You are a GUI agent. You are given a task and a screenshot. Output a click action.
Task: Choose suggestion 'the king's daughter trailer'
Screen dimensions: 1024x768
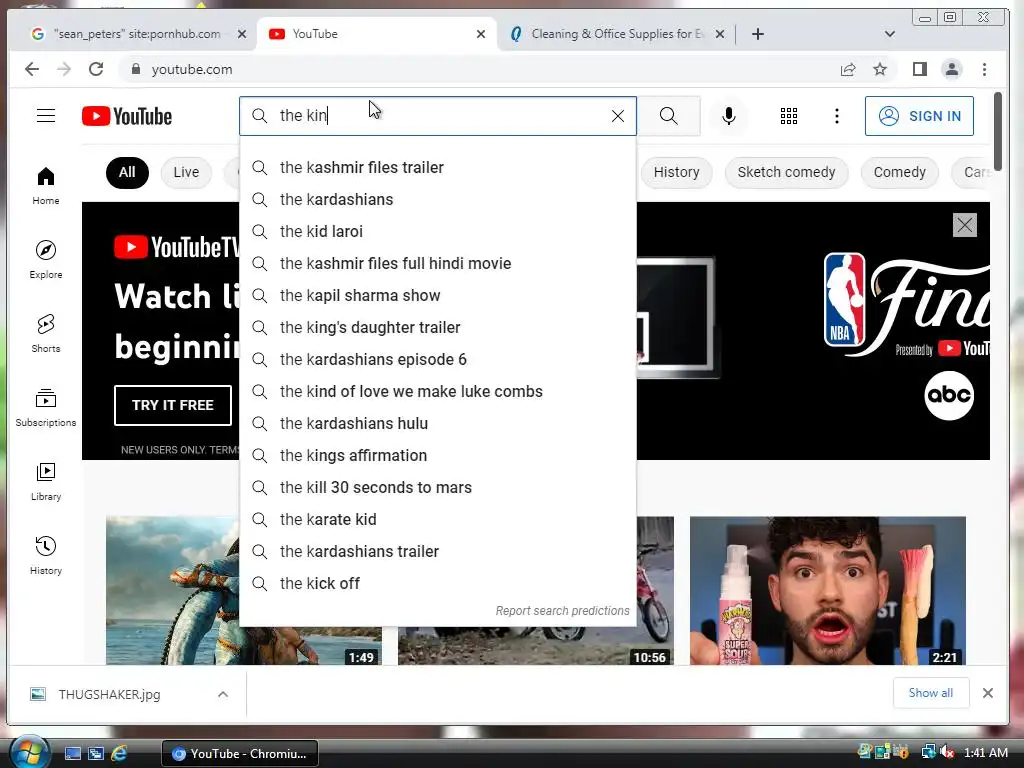pyautogui.click(x=438, y=328)
